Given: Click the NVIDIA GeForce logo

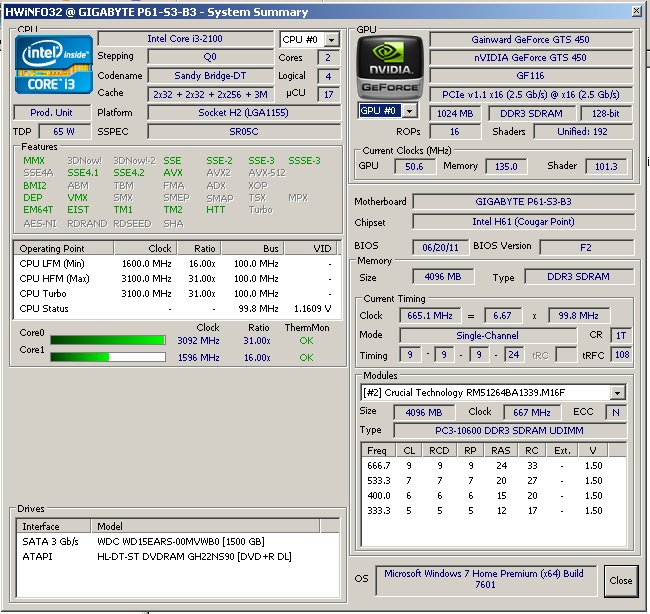Looking at the screenshot, I should click(x=390, y=65).
